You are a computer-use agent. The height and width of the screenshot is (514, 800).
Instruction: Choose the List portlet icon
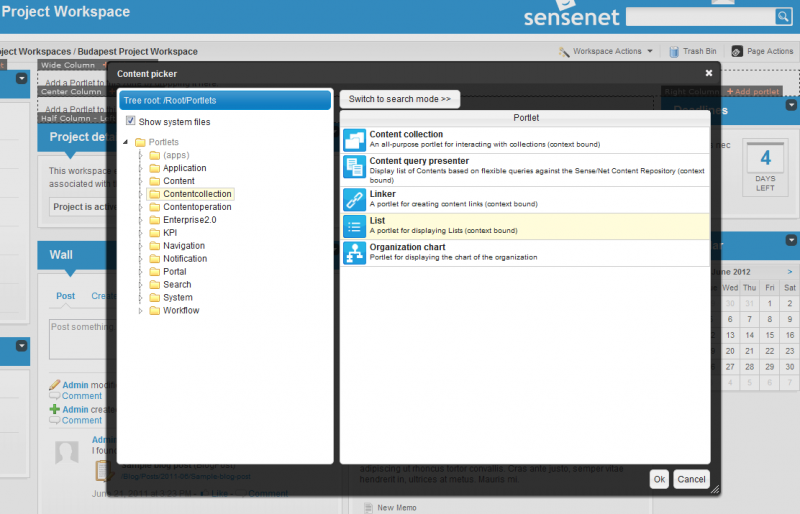[354, 226]
